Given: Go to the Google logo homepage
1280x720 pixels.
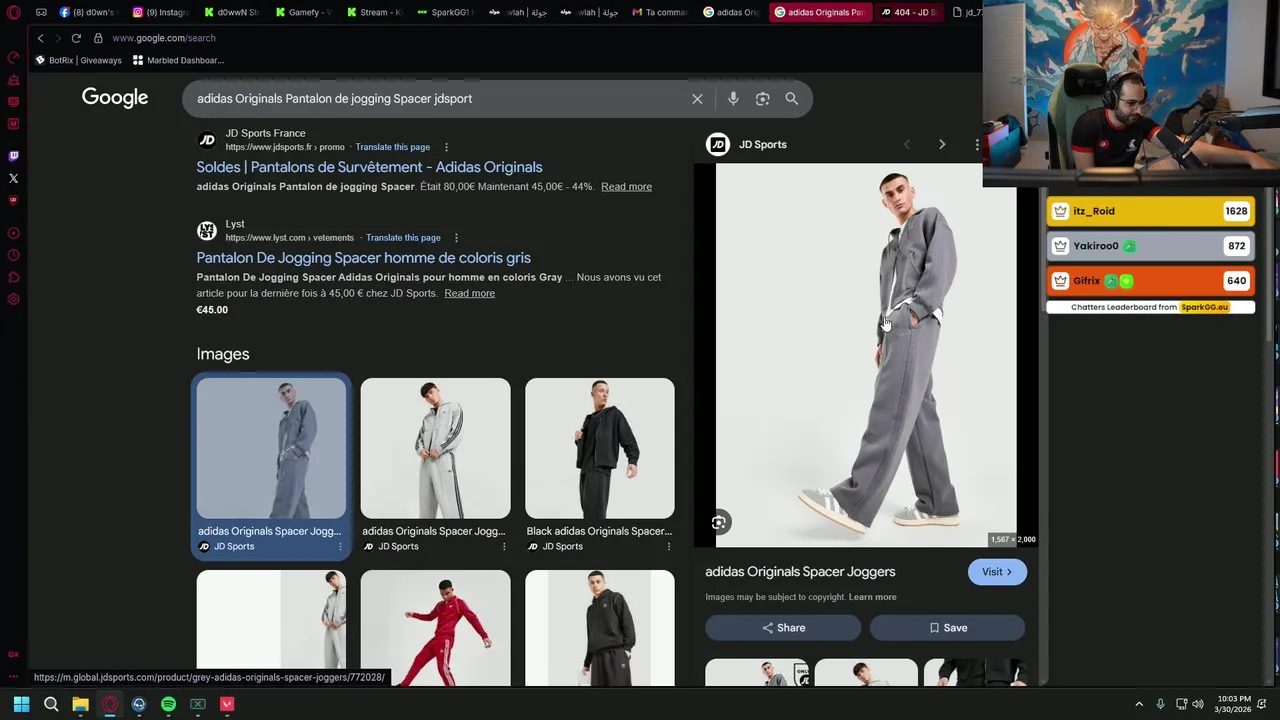Looking at the screenshot, I should (x=115, y=98).
